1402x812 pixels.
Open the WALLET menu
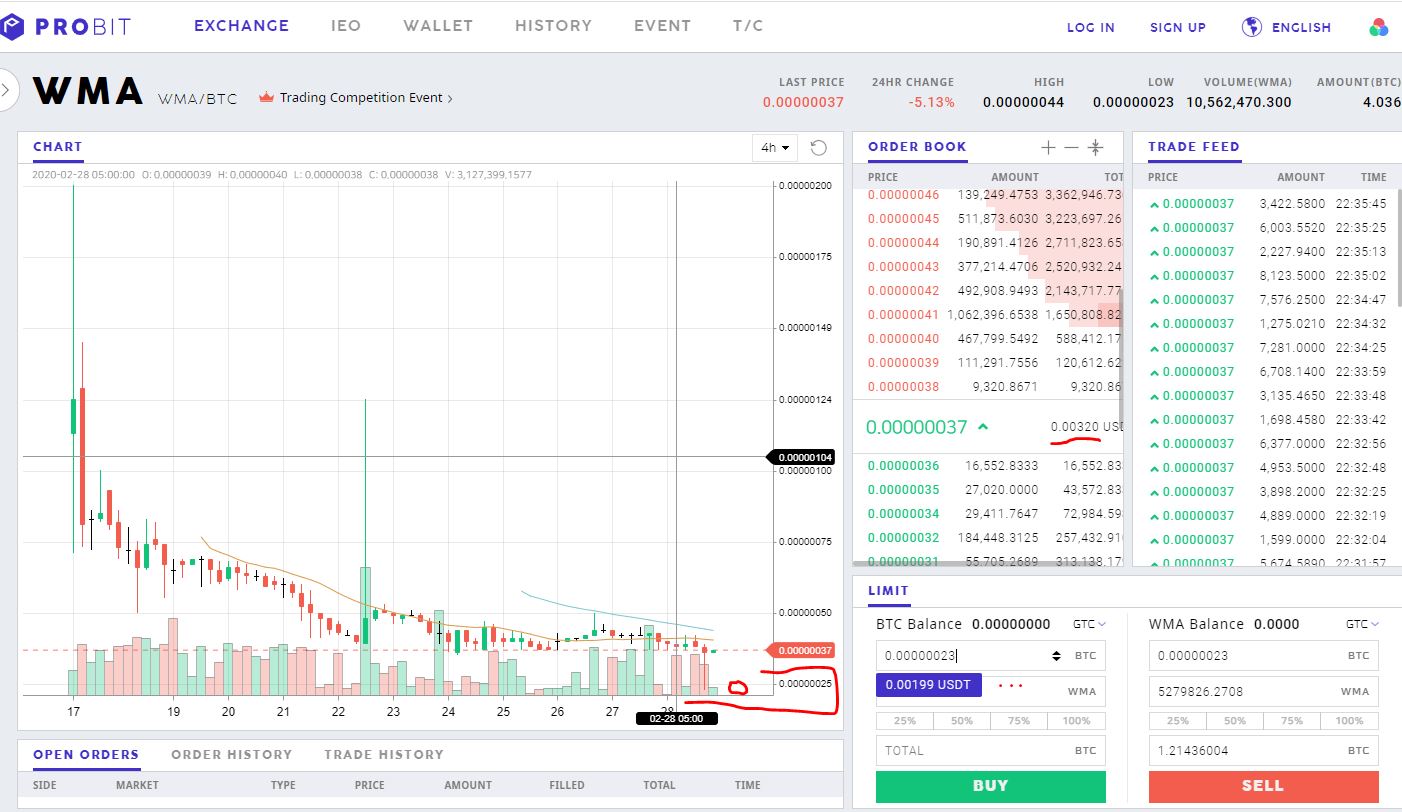pyautogui.click(x=438, y=26)
